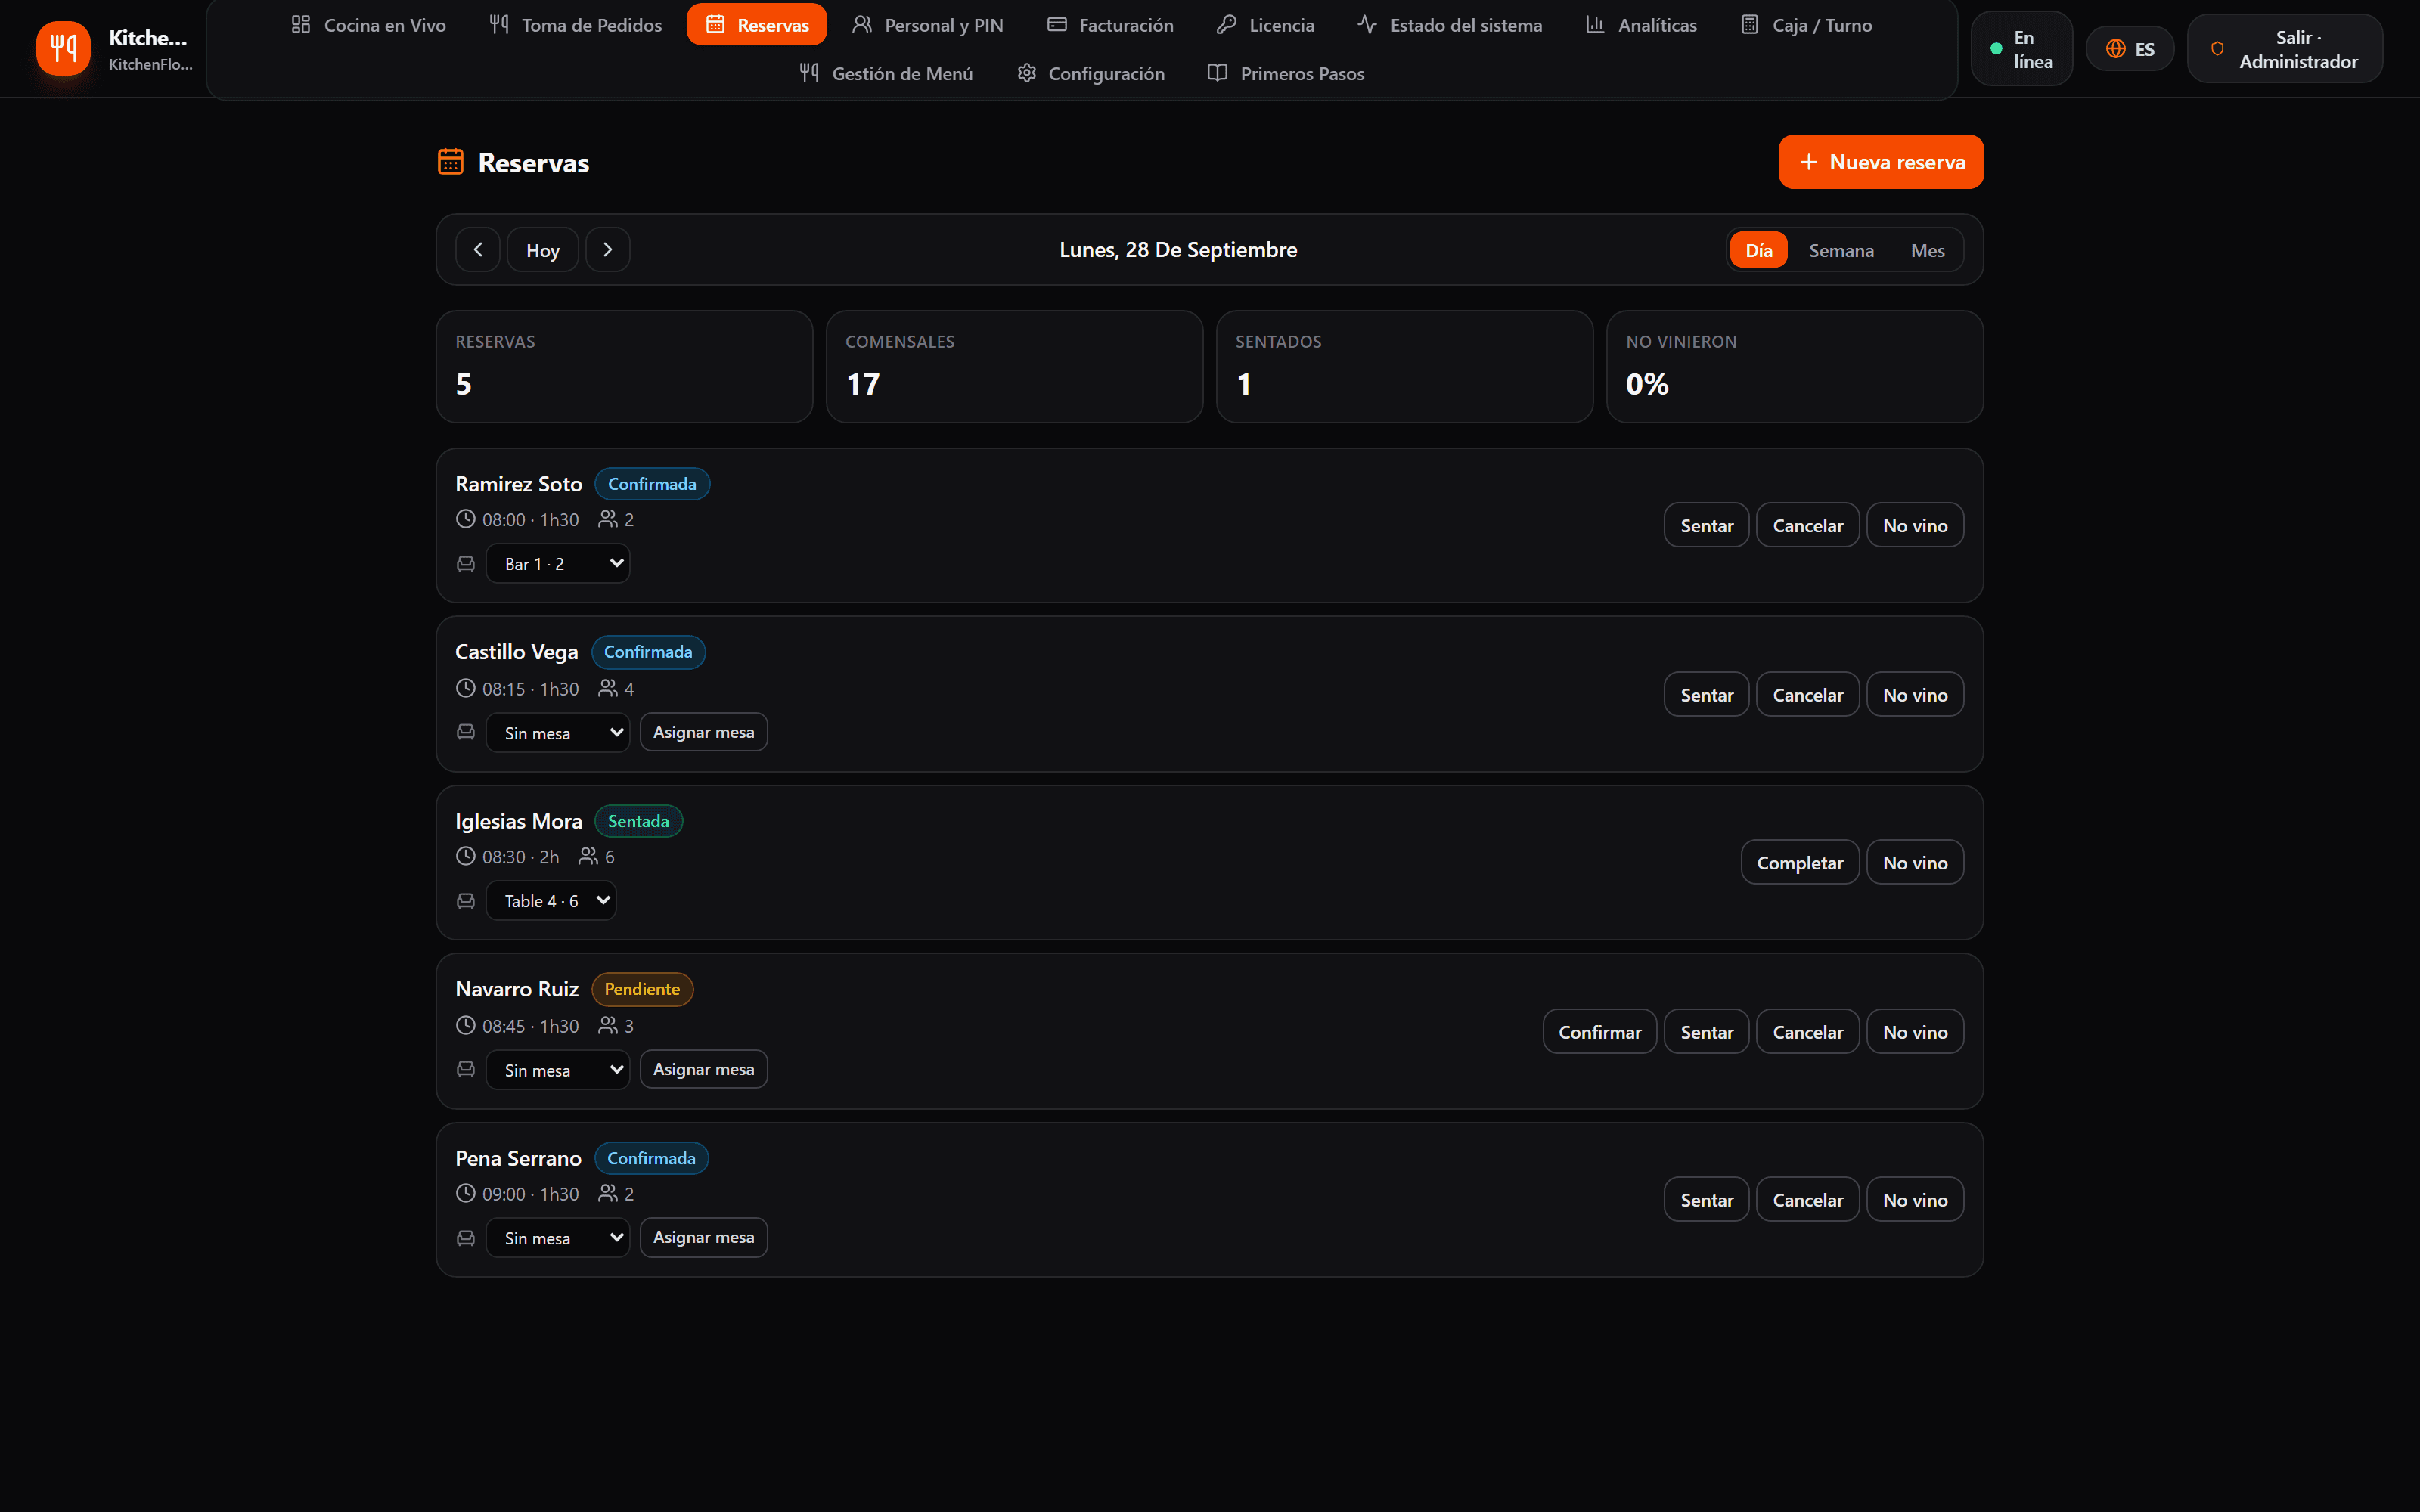The image size is (2420, 1512).
Task: Click the globe language icon
Action: pos(2116,49)
